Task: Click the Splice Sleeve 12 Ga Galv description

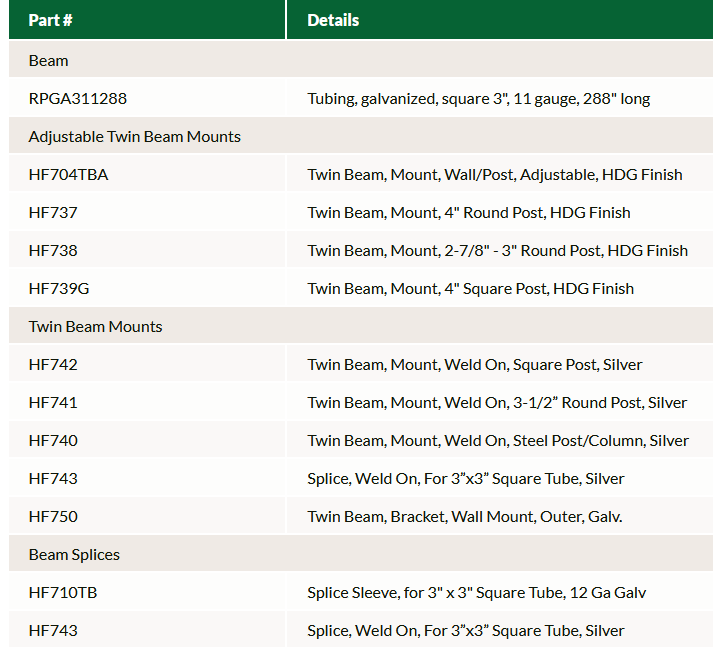Action: (x=477, y=592)
